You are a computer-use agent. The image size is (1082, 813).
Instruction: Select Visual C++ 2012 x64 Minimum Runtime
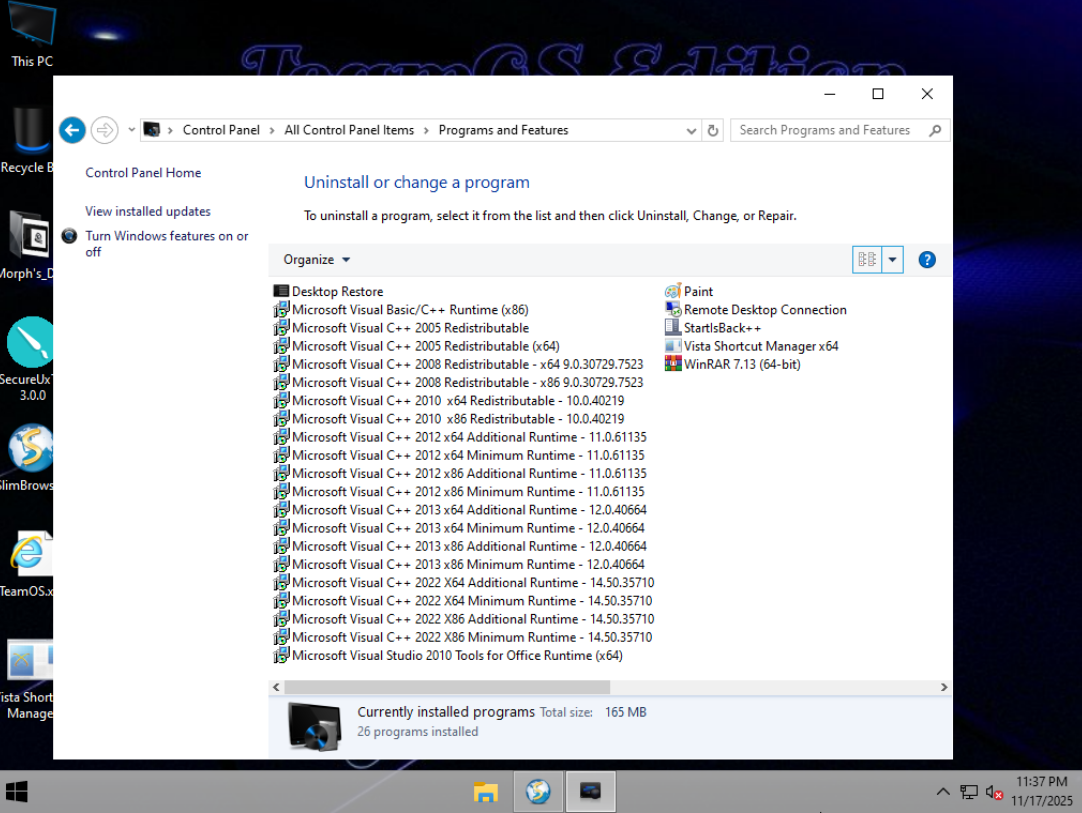(459, 456)
